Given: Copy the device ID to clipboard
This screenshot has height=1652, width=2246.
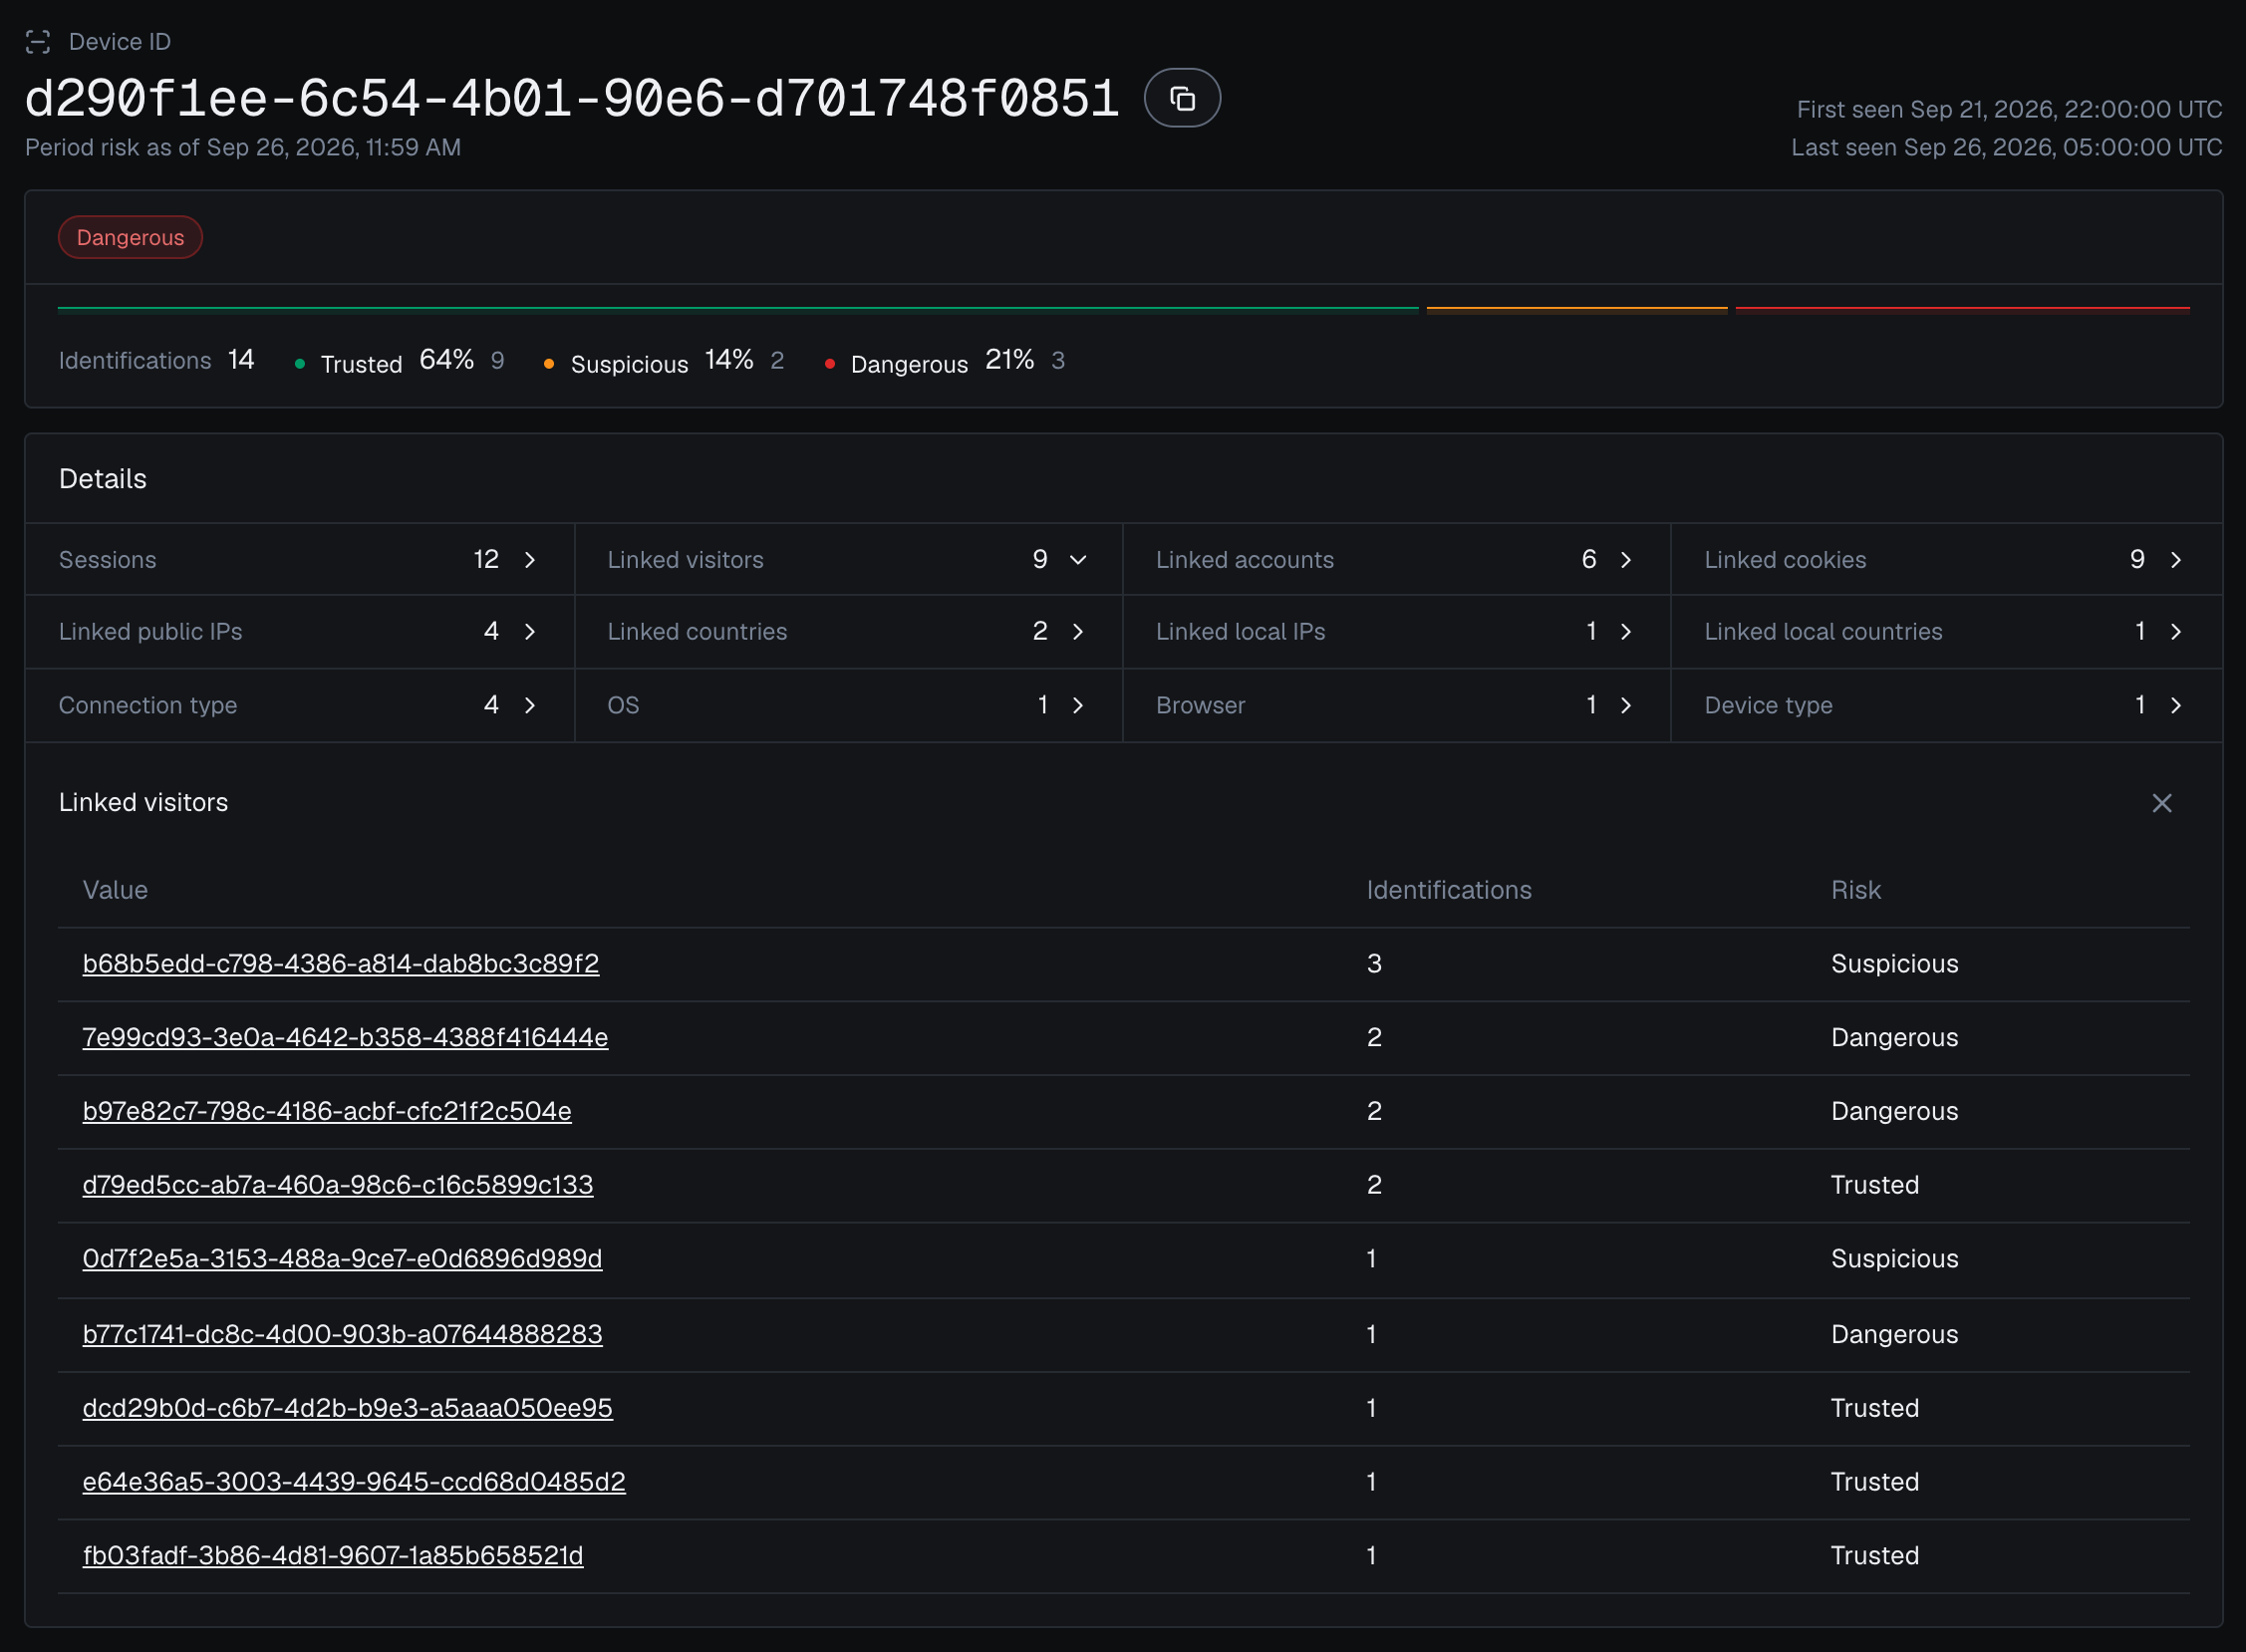Looking at the screenshot, I should [1181, 98].
